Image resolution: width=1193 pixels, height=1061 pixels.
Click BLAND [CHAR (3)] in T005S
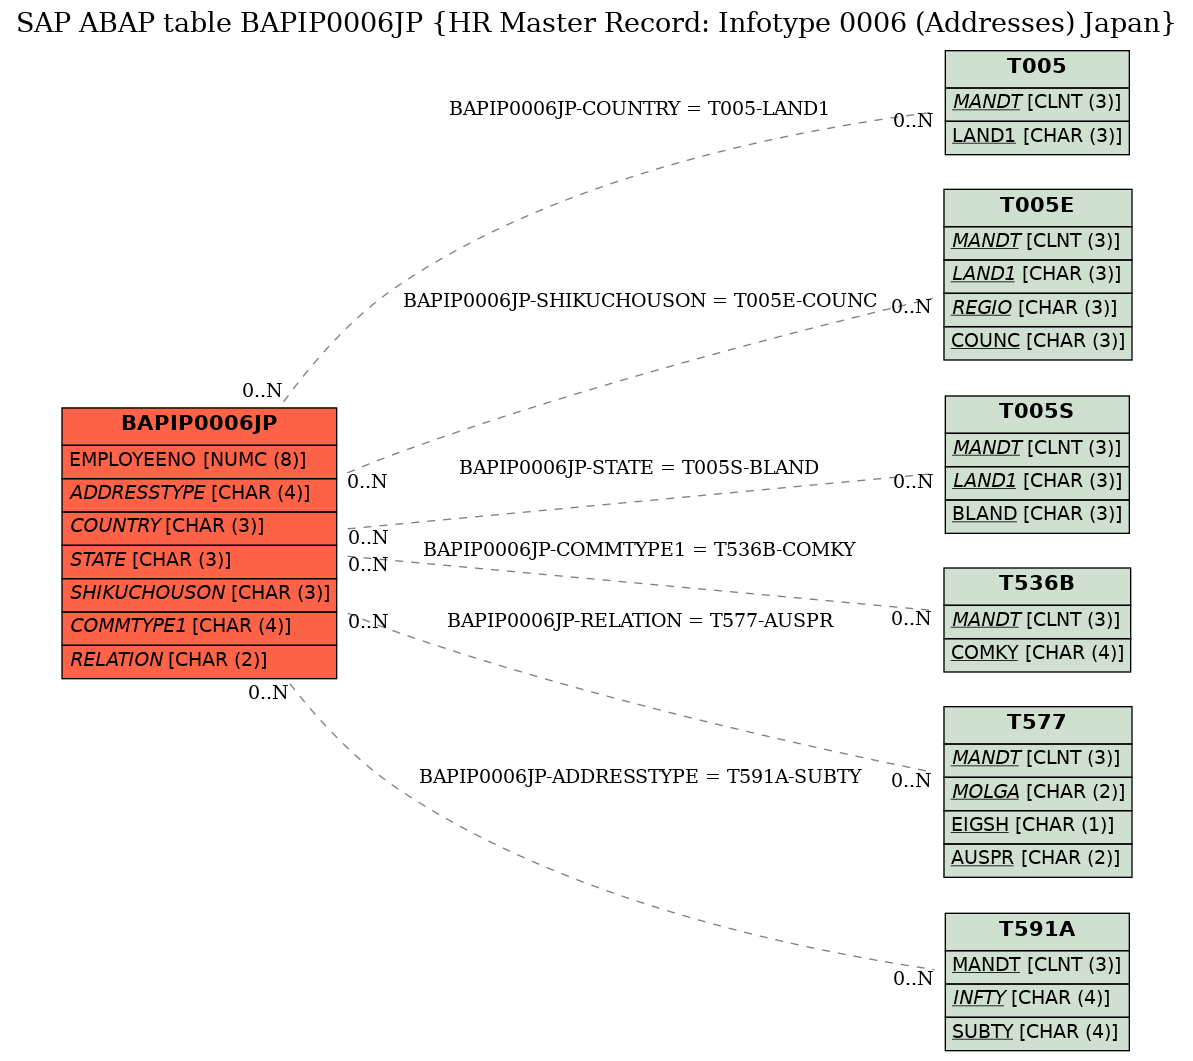click(x=1036, y=516)
